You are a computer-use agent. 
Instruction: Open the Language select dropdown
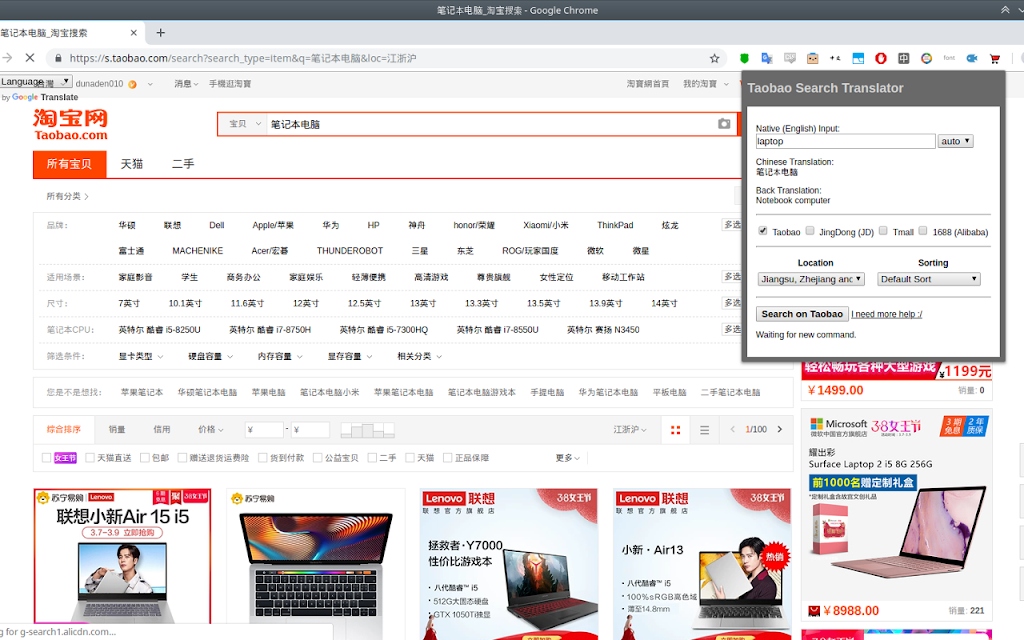[36, 82]
